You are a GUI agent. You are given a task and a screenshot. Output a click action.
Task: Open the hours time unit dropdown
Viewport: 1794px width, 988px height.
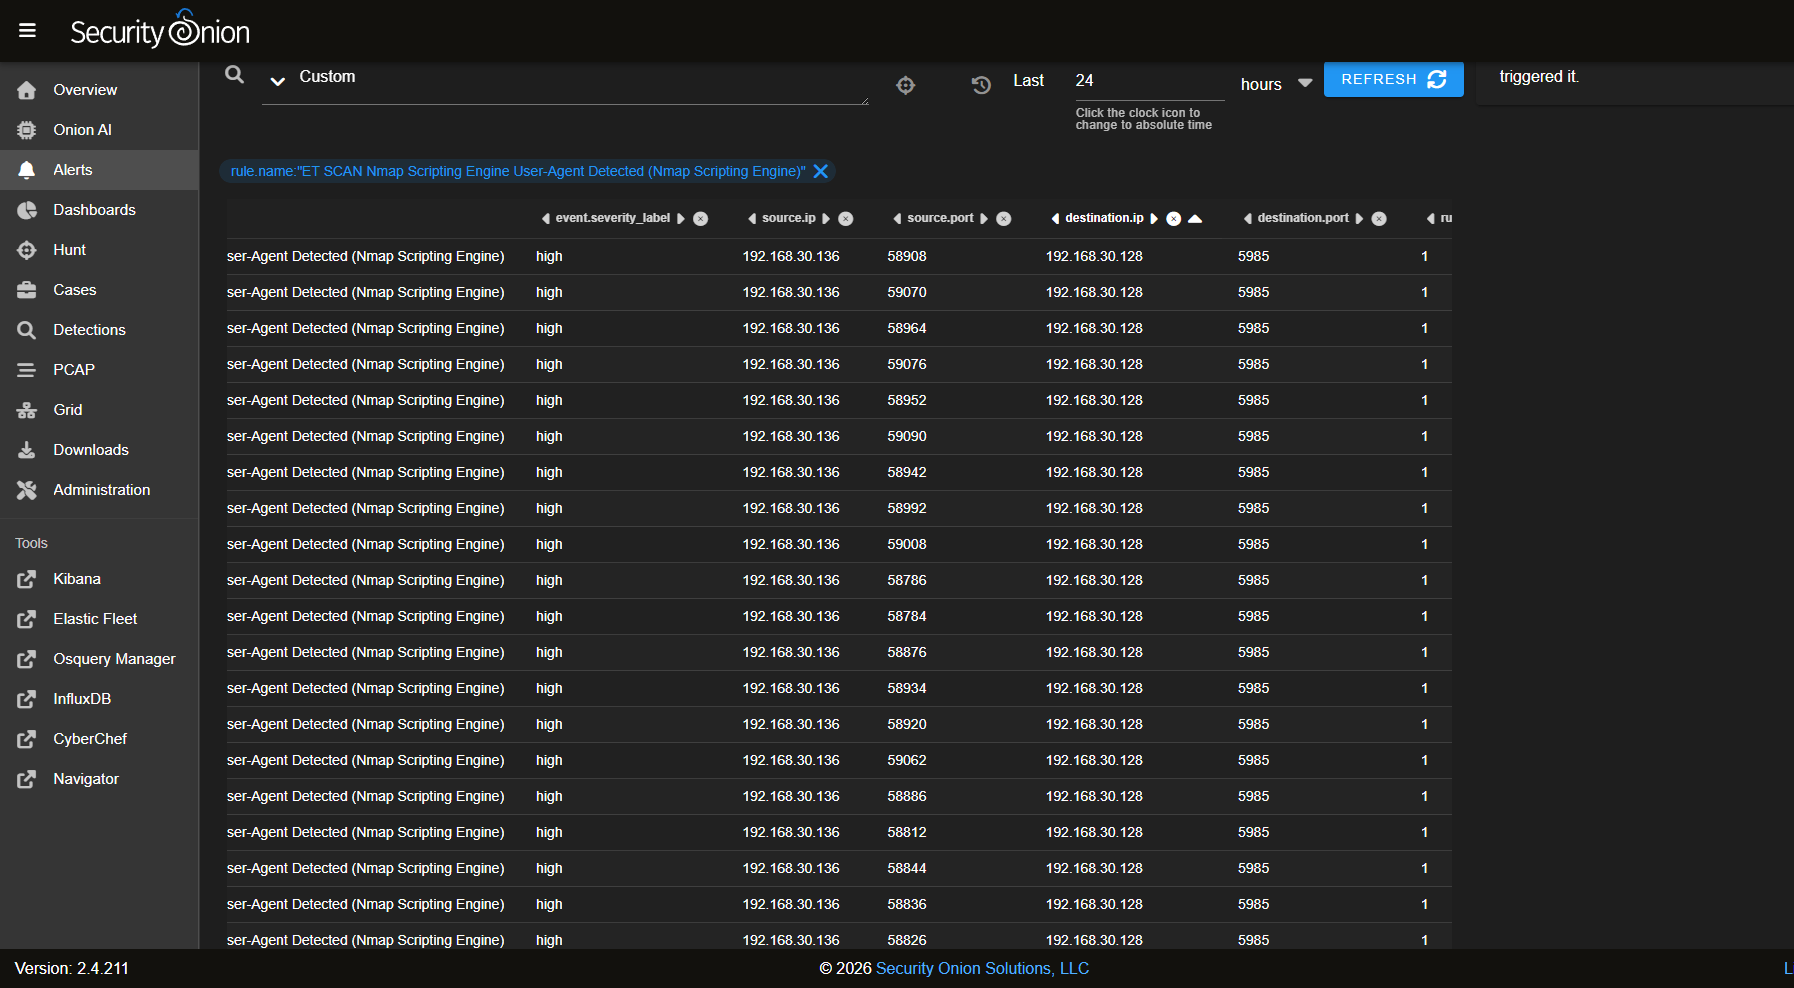(1276, 84)
